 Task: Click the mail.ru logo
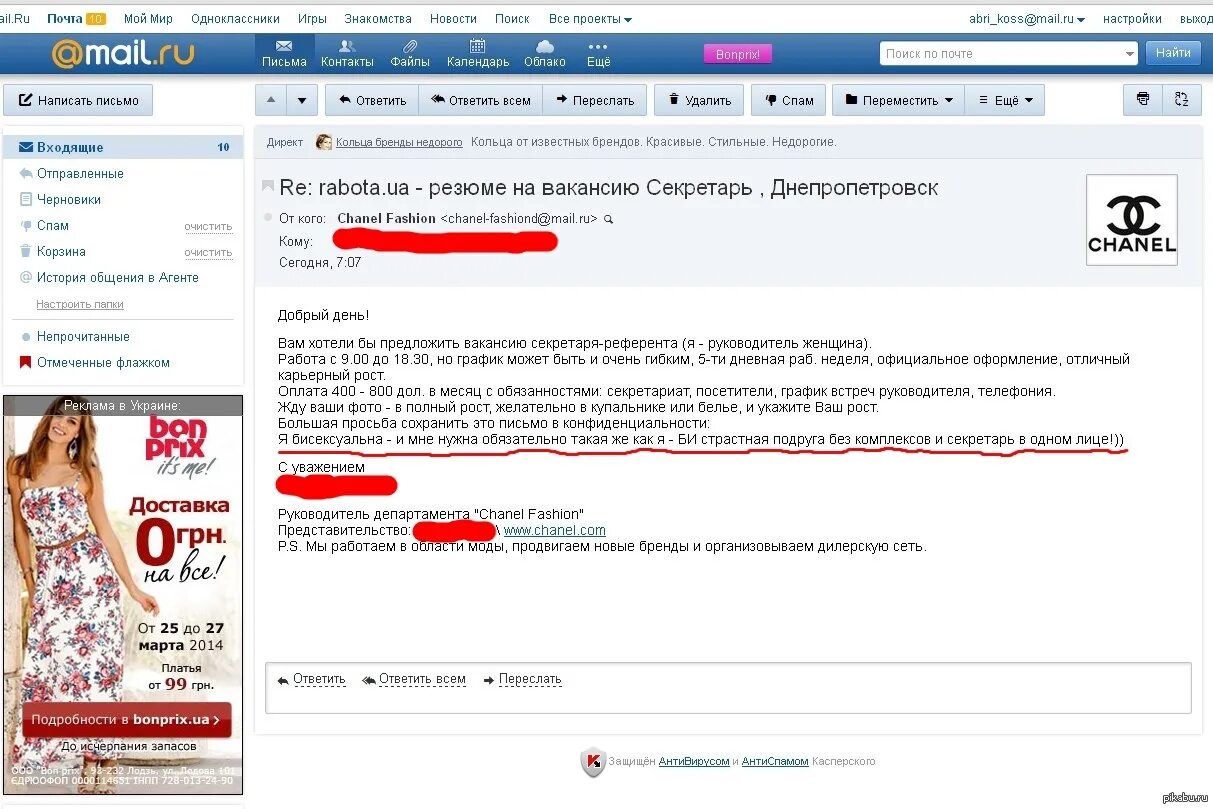click(x=123, y=53)
